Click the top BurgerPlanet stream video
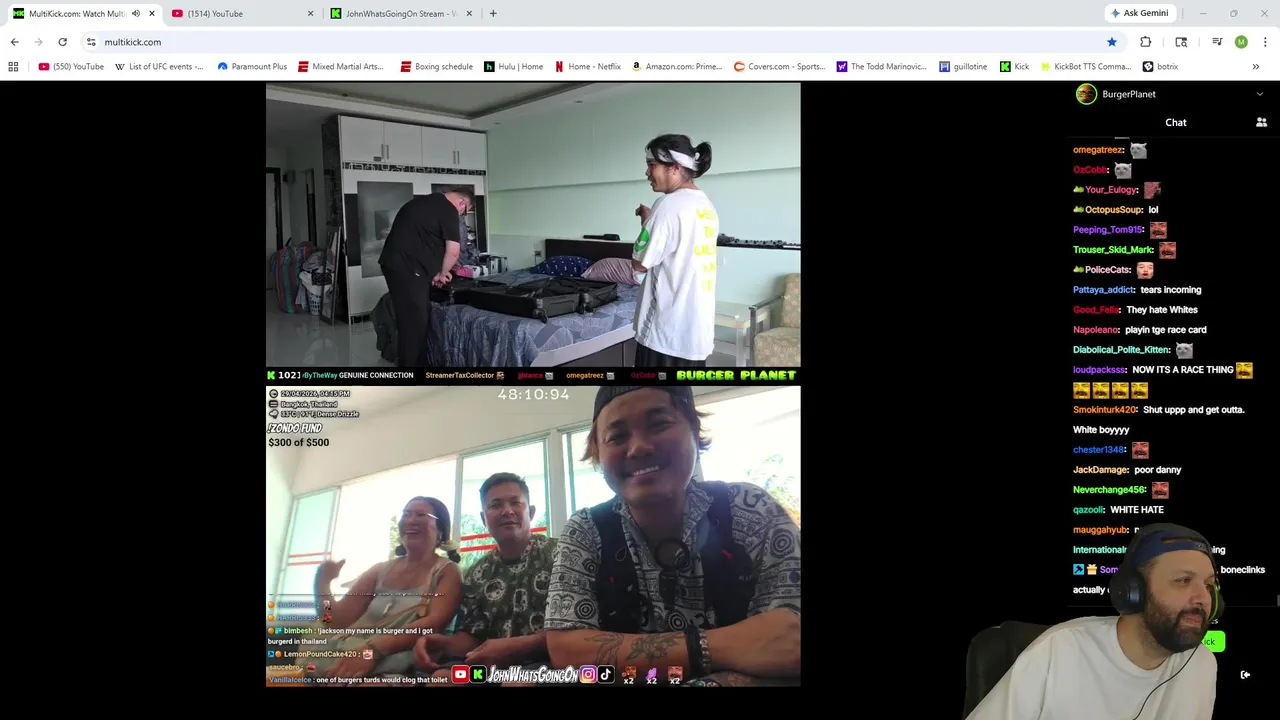The image size is (1280, 720). 533,226
